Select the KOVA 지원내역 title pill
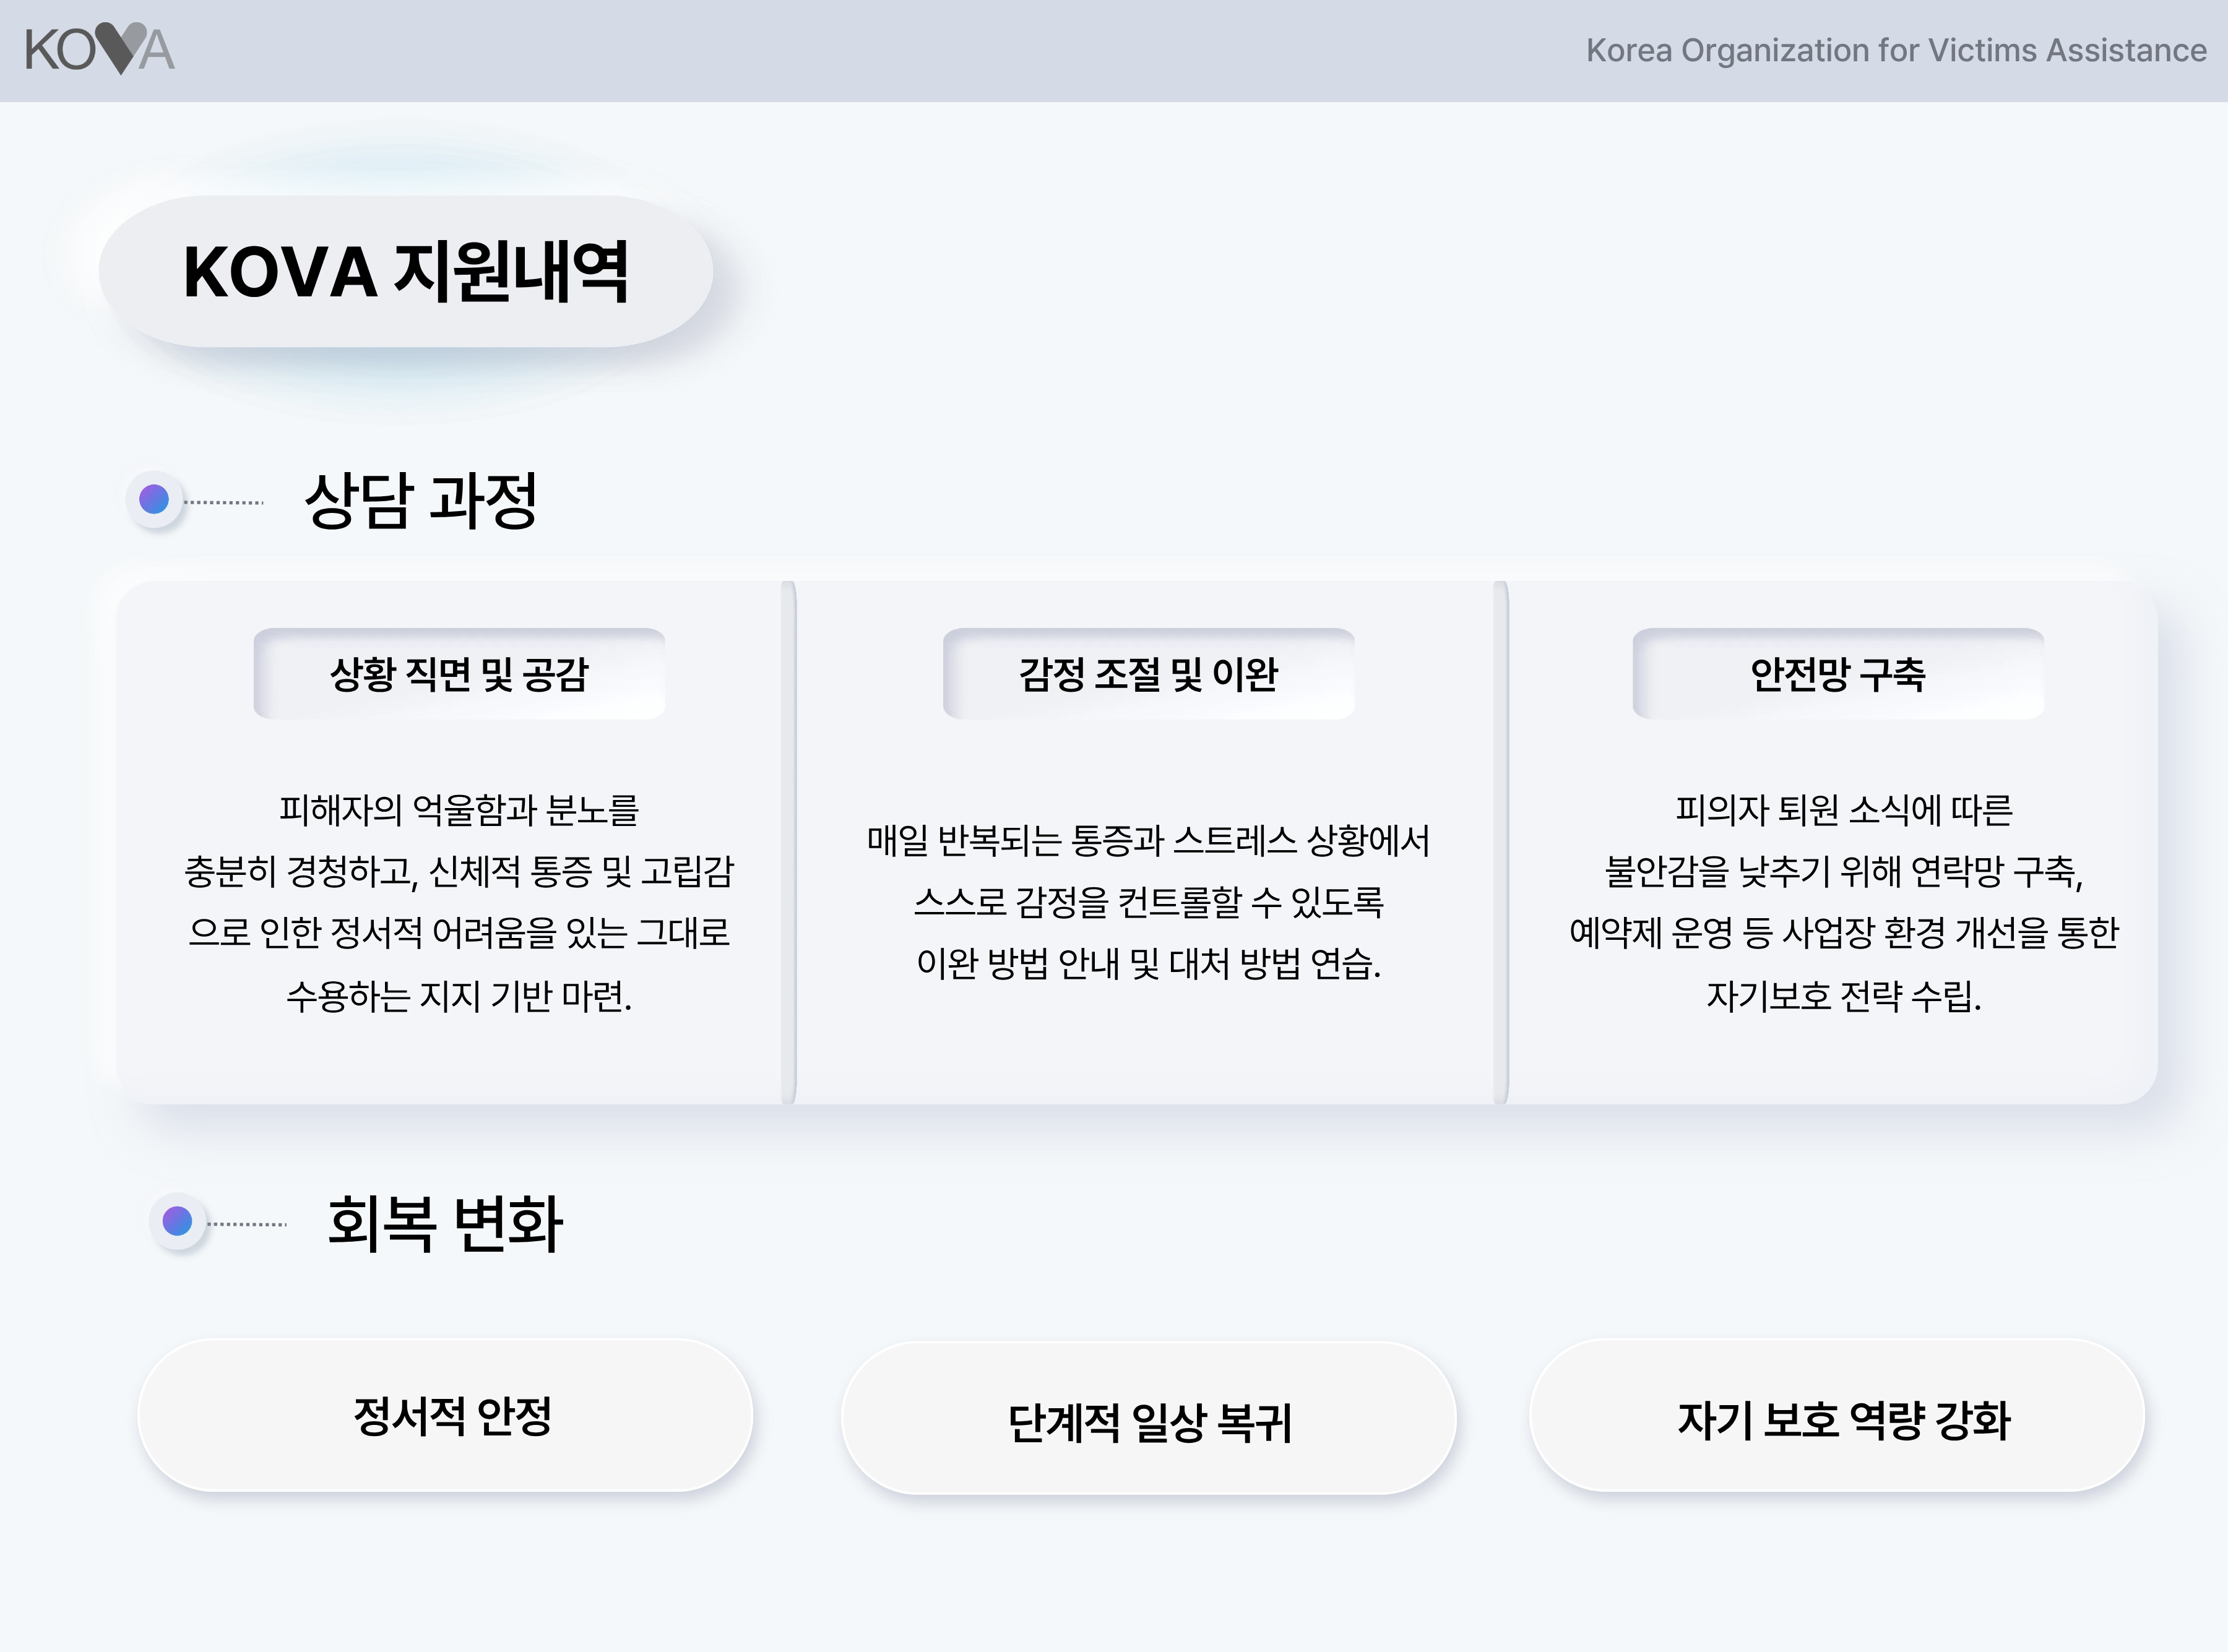Image resolution: width=2228 pixels, height=1652 pixels. point(406,272)
